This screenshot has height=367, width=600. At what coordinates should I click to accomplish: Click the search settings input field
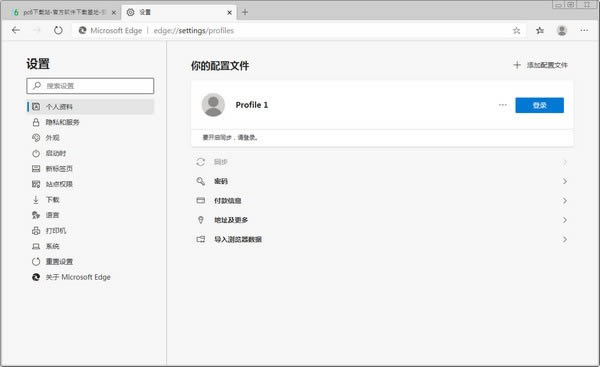[x=90, y=86]
